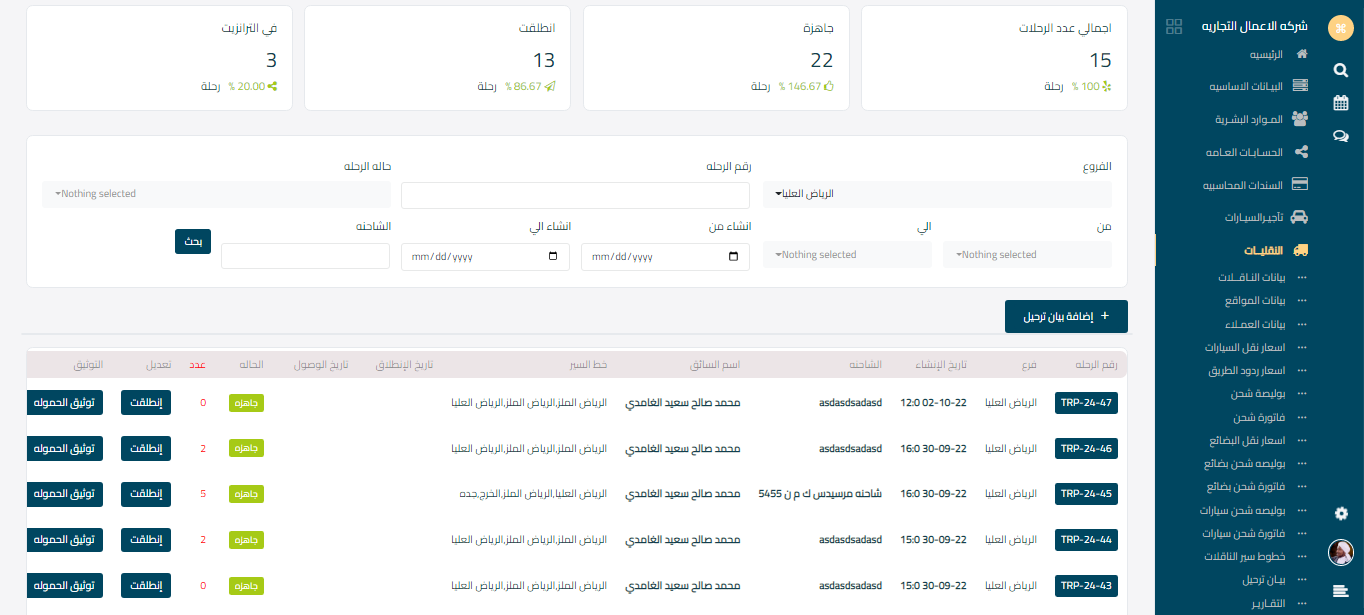Click the orange company logo icon
This screenshot has height=615, width=1364.
pos(1341,28)
